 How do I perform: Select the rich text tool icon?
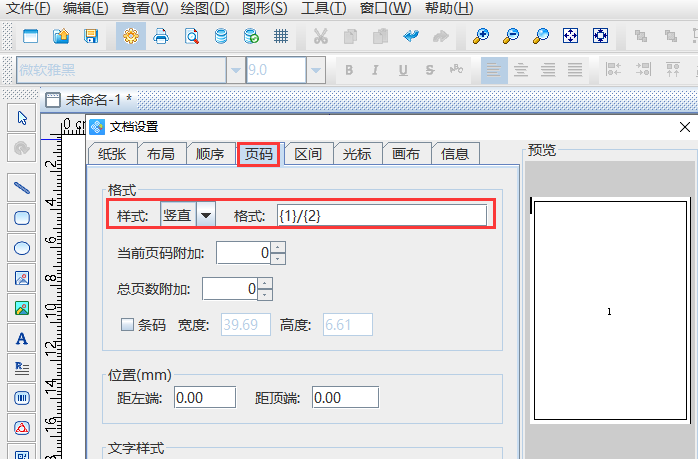tap(22, 368)
